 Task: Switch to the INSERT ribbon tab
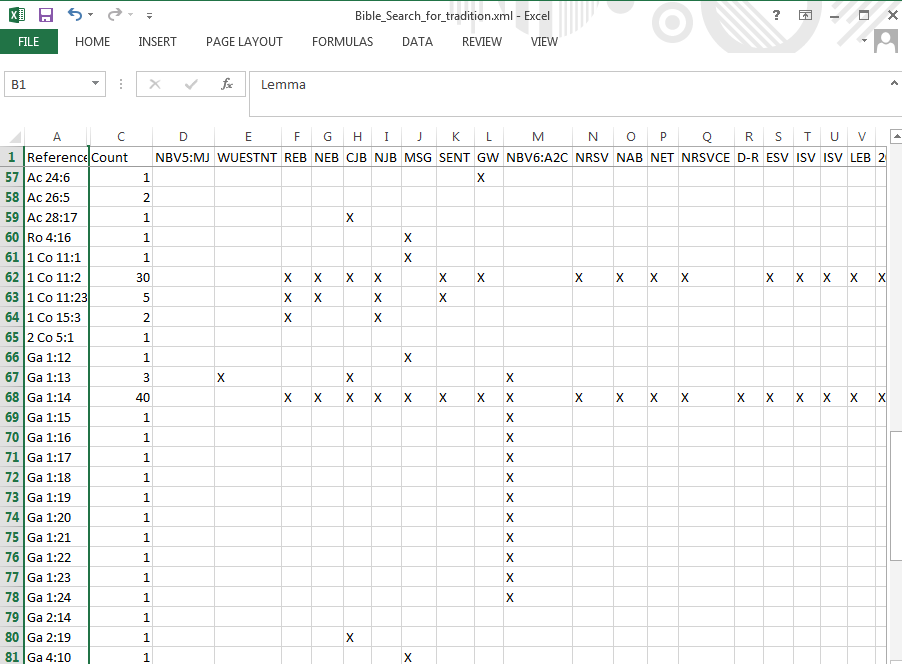(157, 41)
